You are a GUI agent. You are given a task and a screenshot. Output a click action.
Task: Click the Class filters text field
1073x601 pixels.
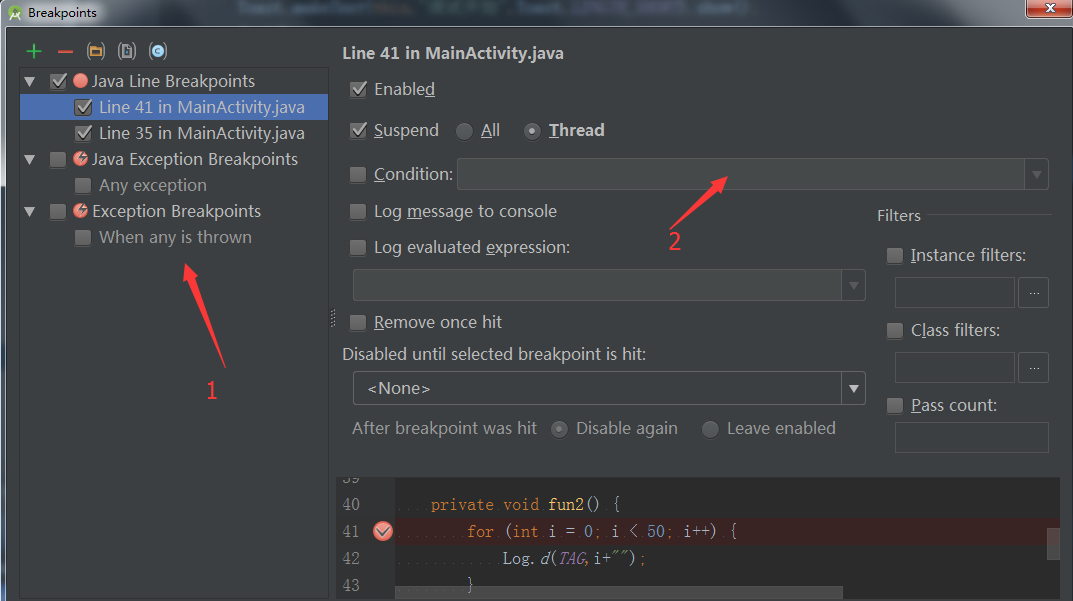coord(955,368)
